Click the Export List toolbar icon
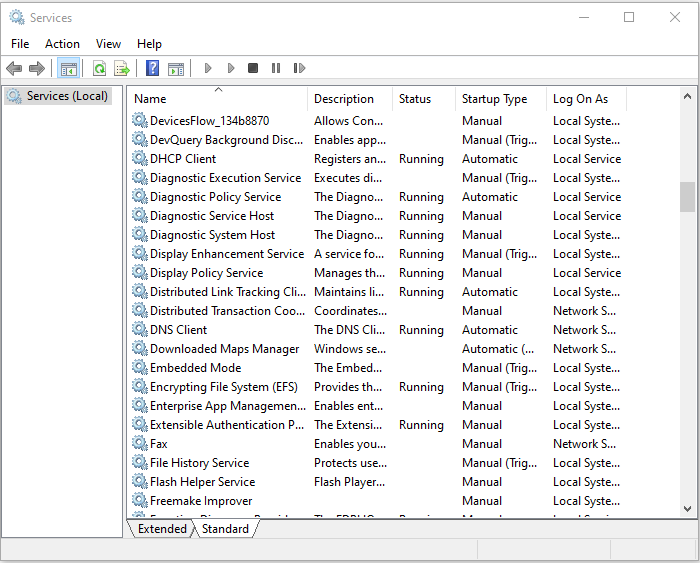Viewport: 700px width, 563px height. (122, 68)
